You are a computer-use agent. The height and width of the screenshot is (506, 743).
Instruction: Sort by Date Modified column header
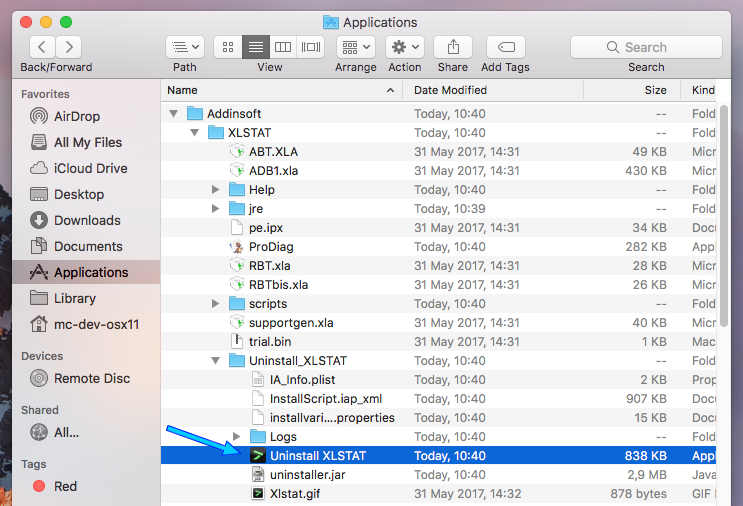pos(493,90)
